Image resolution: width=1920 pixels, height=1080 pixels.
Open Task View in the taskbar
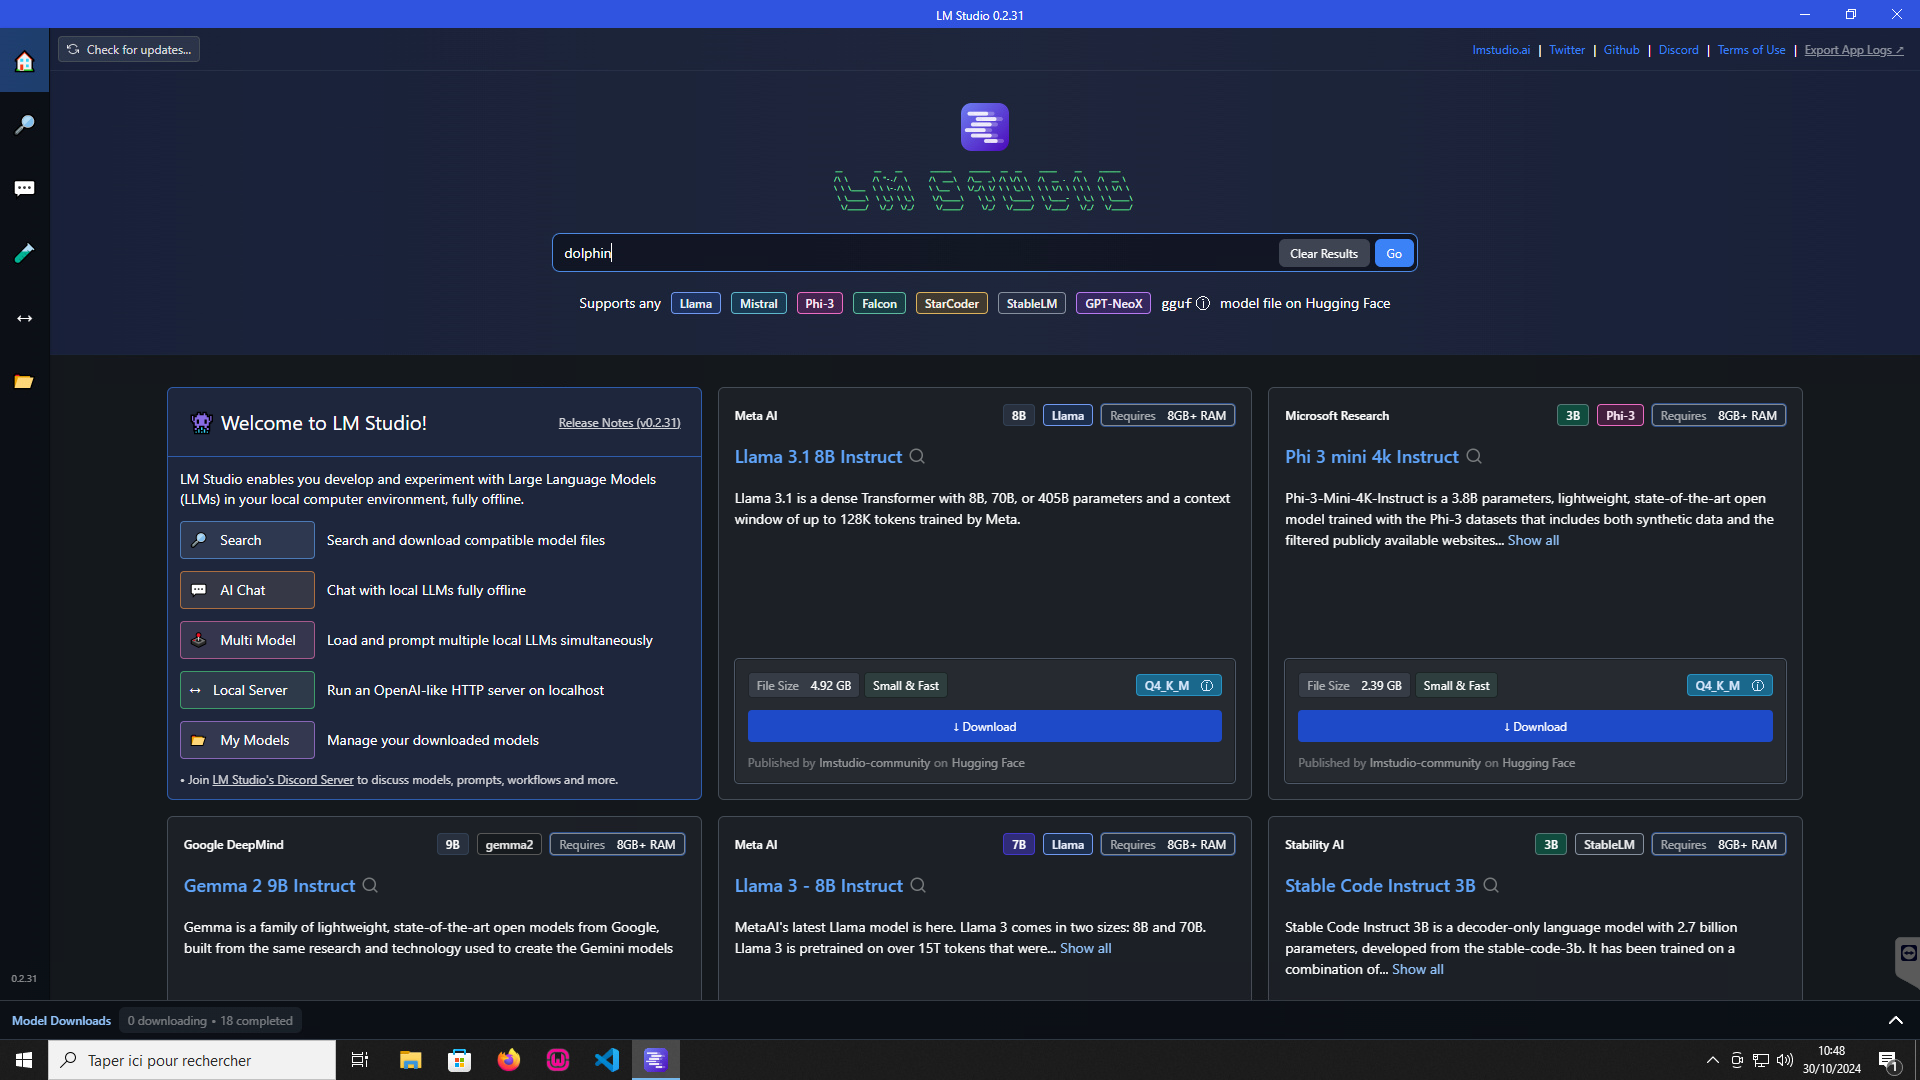coord(360,1060)
